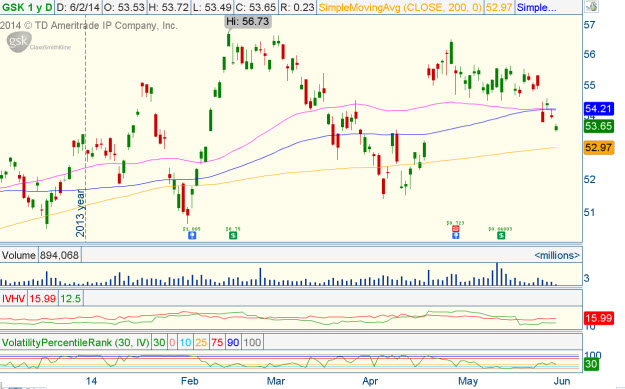
Task: Click the blue 54.21 price axis bubble
Action: [599, 108]
